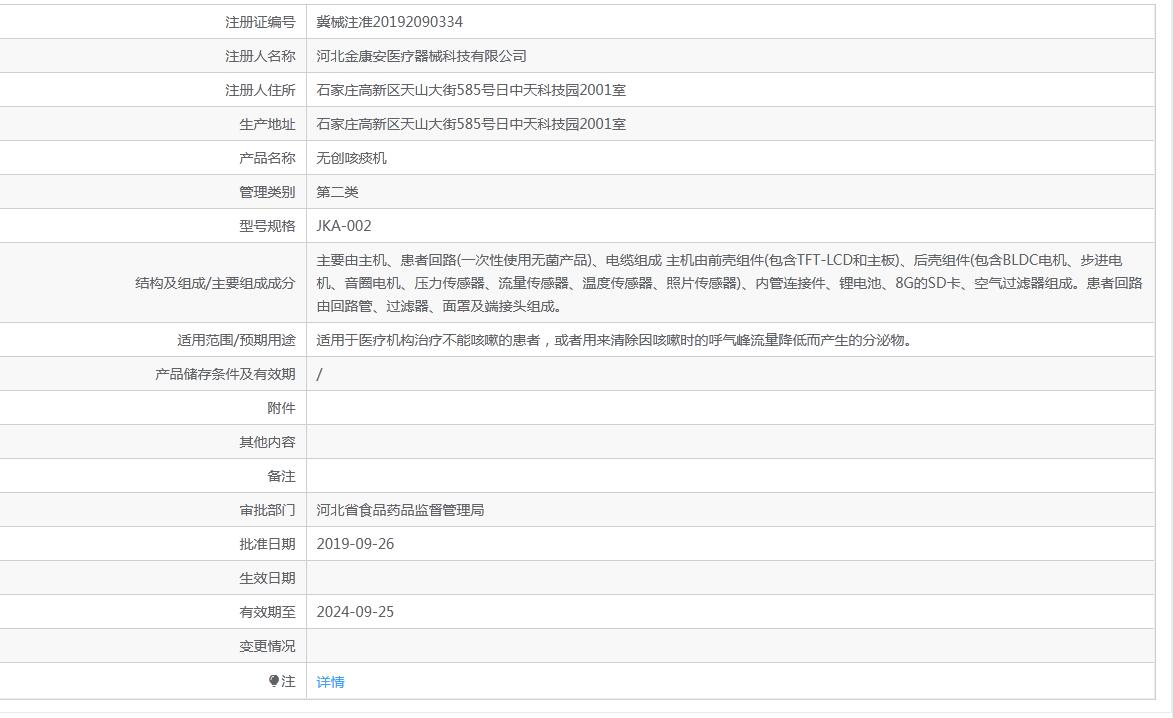Click the slash value for 产品储存条件及有效期
This screenshot has width=1173, height=718.
[x=319, y=374]
